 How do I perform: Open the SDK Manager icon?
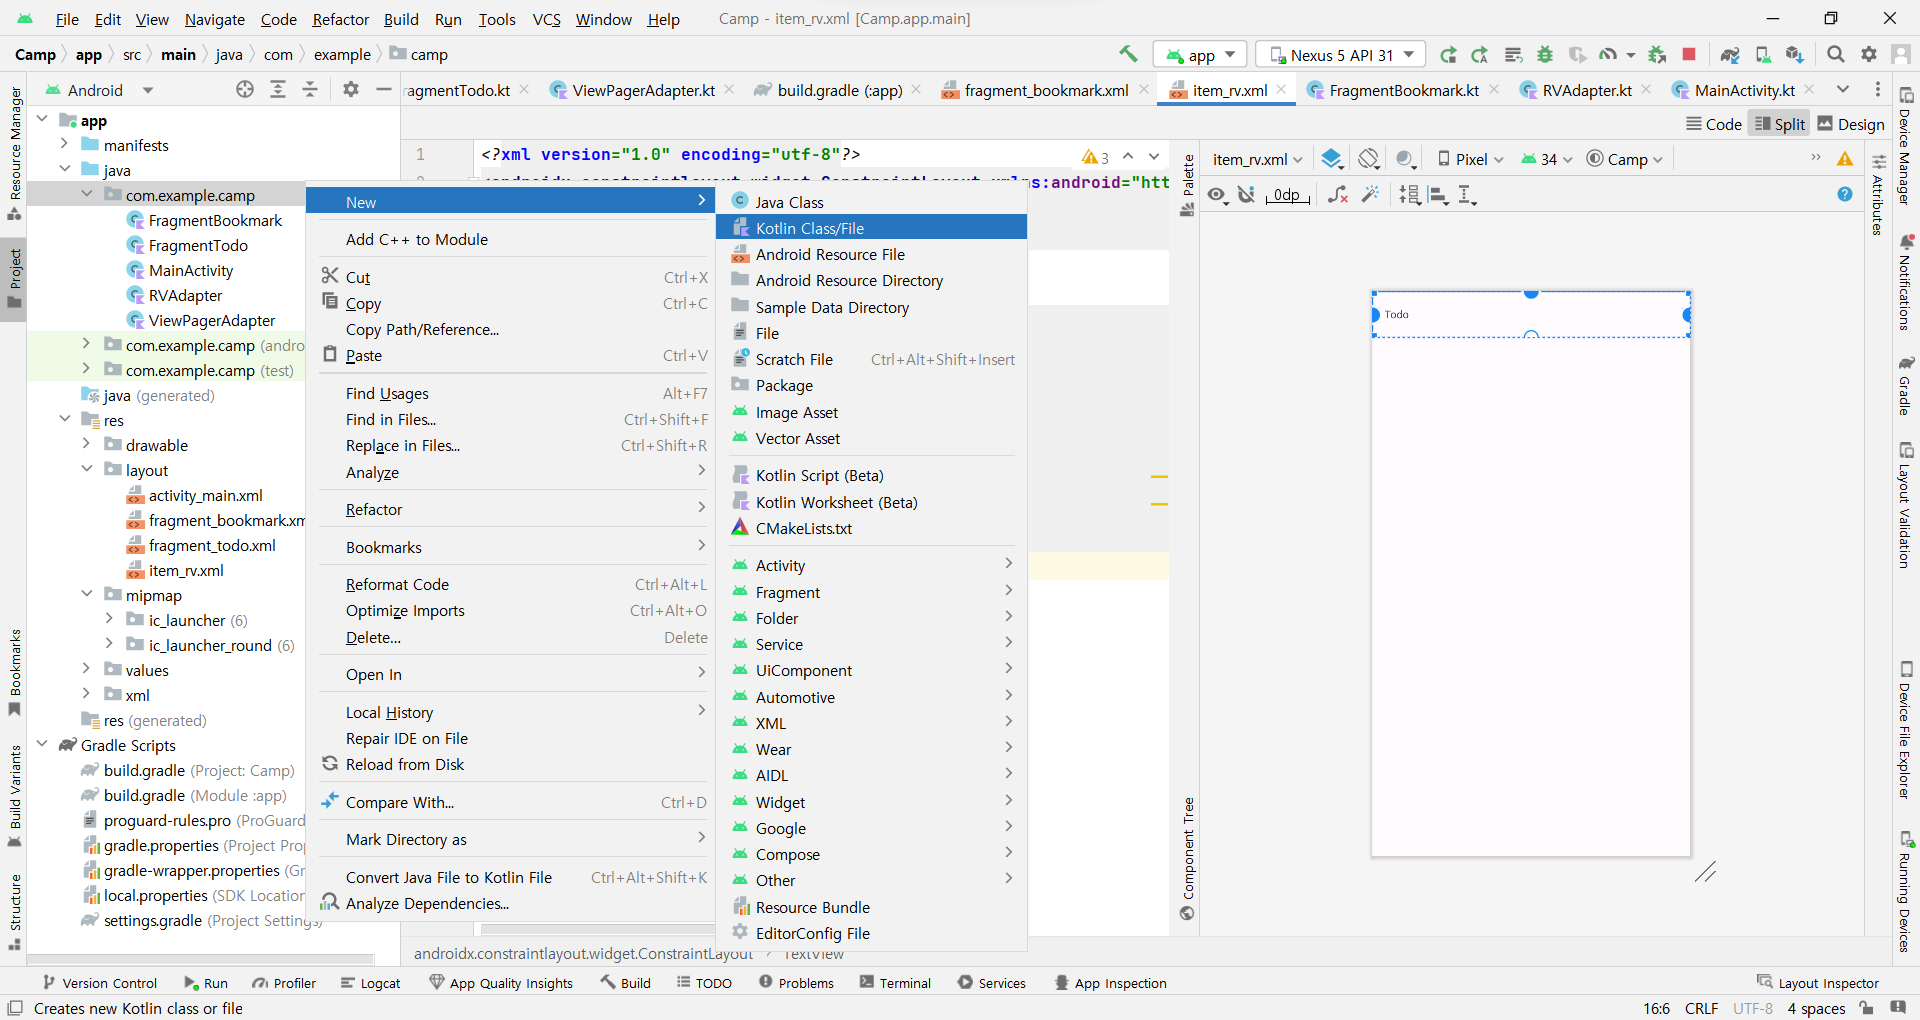tap(1795, 54)
